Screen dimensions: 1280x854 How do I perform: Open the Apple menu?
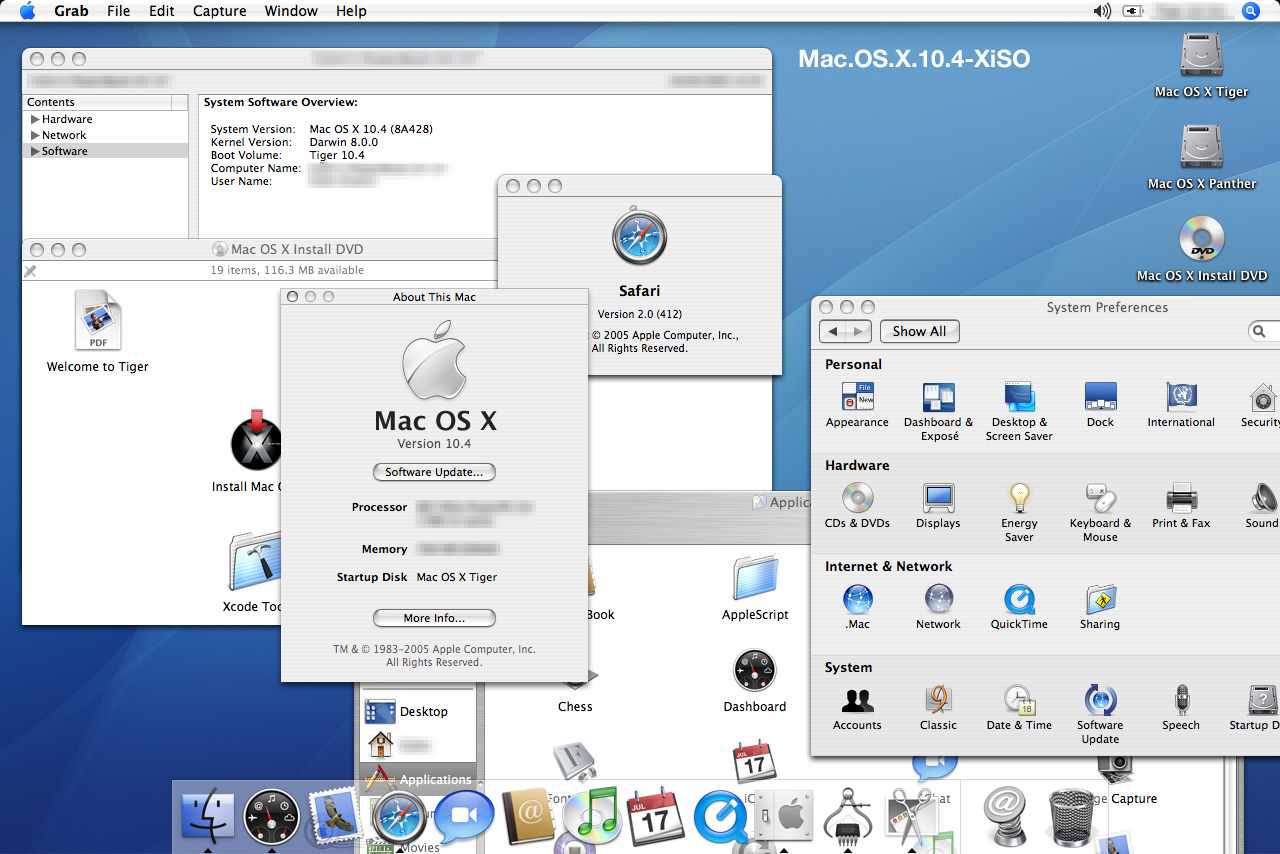click(27, 11)
